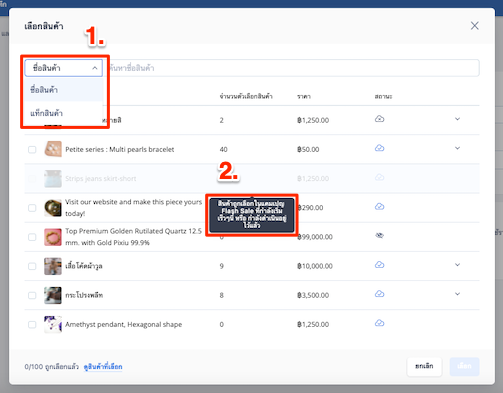
Task: Open thumbnail of เสื้อโค้ตผ้าวูล
Action: pos(53,266)
